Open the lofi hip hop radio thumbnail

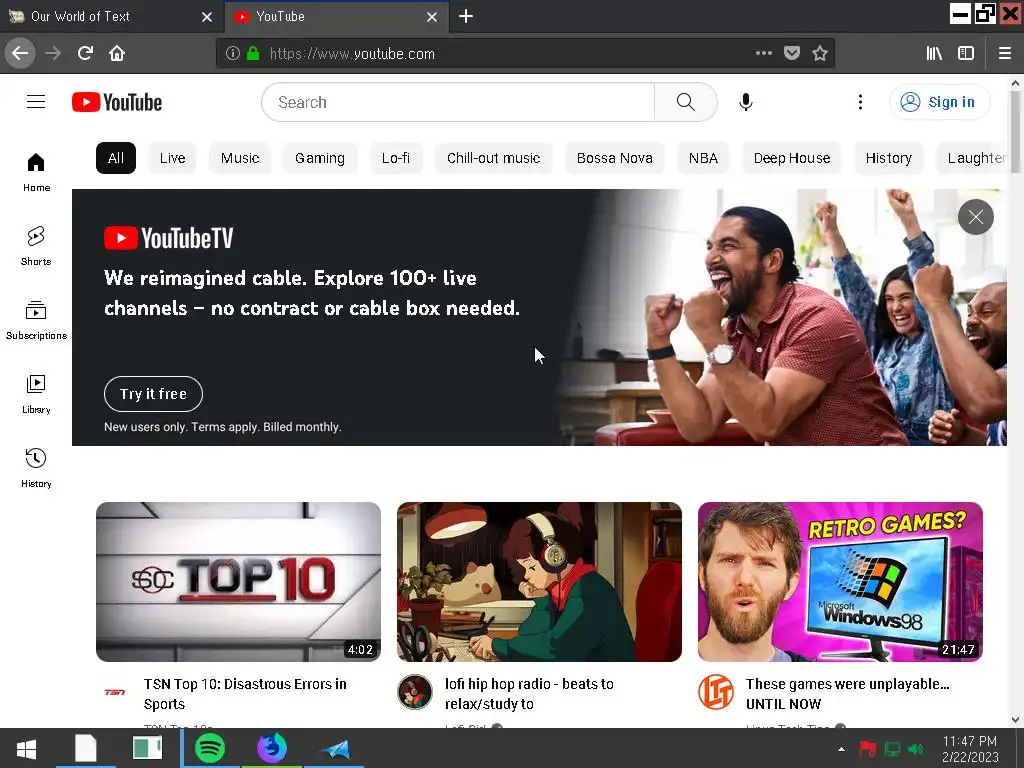click(x=539, y=582)
